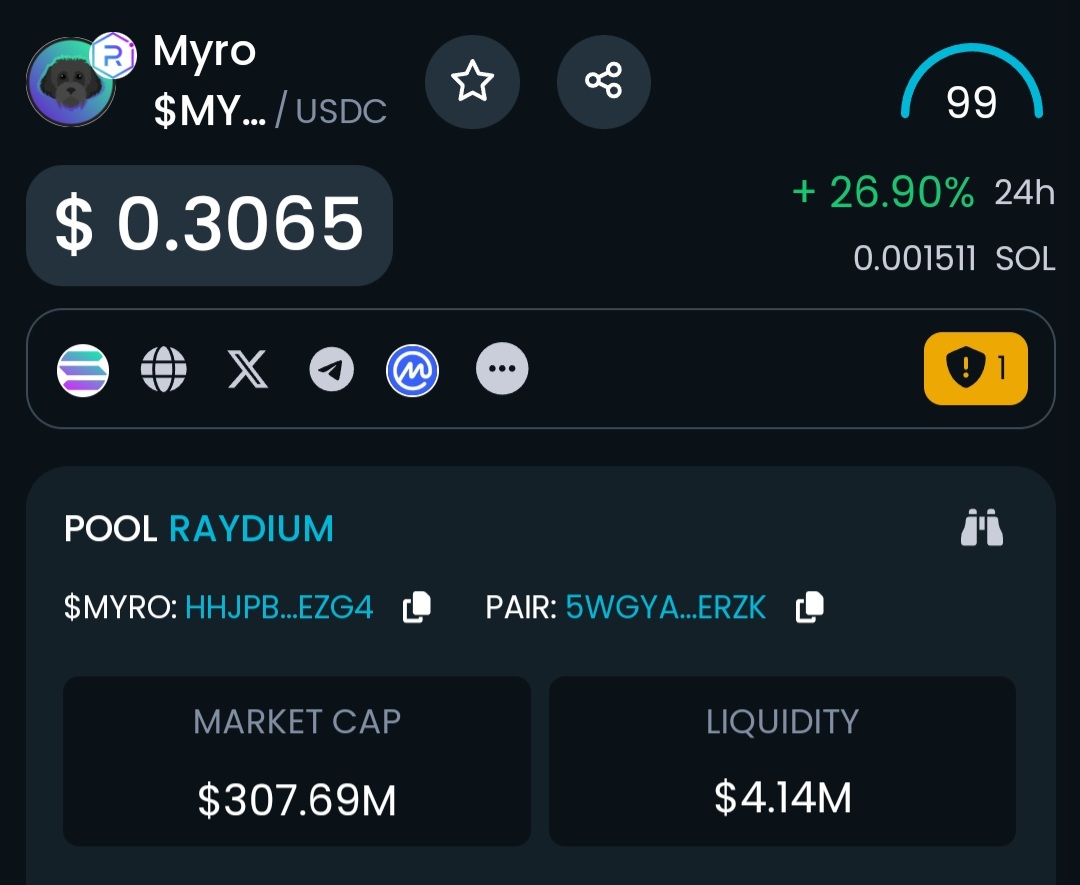Open the Solana chain icon

[x=83, y=370]
